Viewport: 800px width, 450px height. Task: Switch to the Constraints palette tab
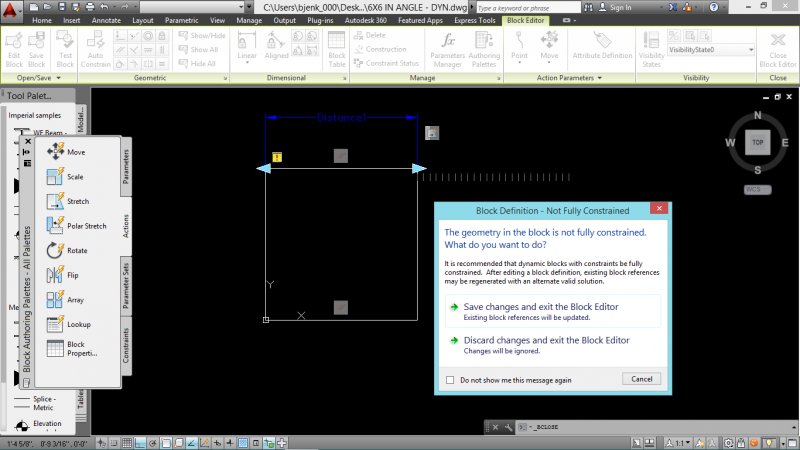tap(126, 345)
